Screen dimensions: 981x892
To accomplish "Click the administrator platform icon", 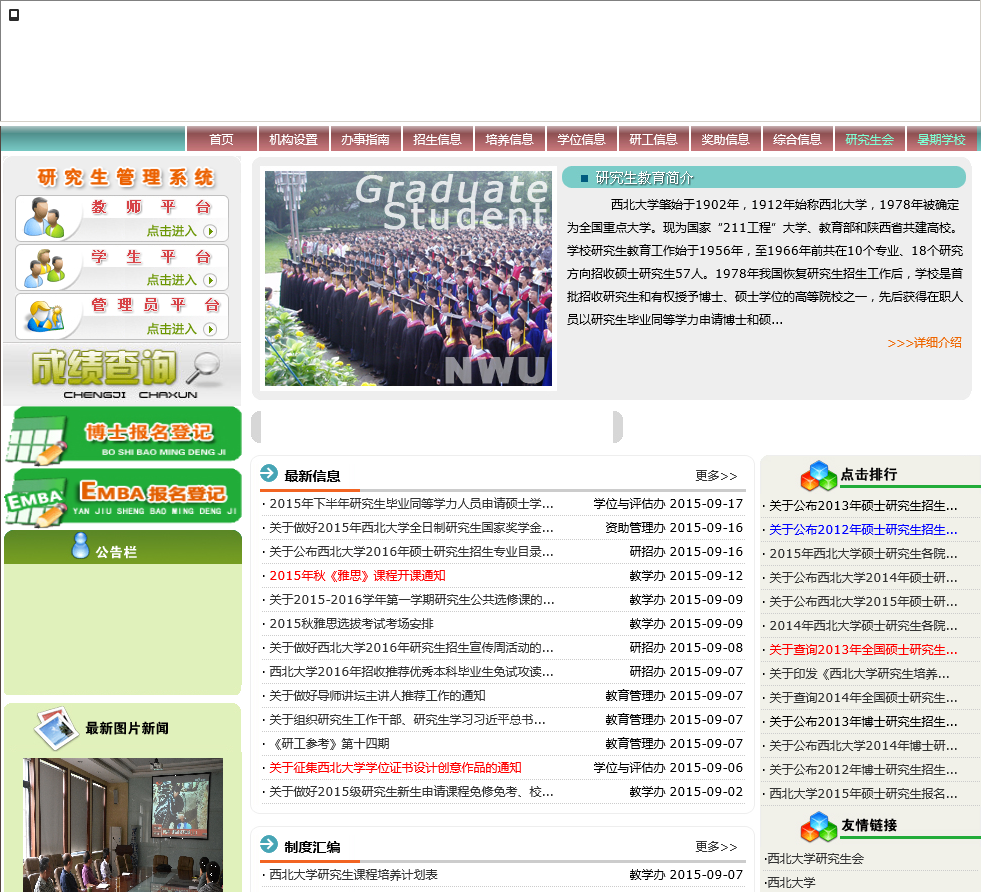I will 44,316.
